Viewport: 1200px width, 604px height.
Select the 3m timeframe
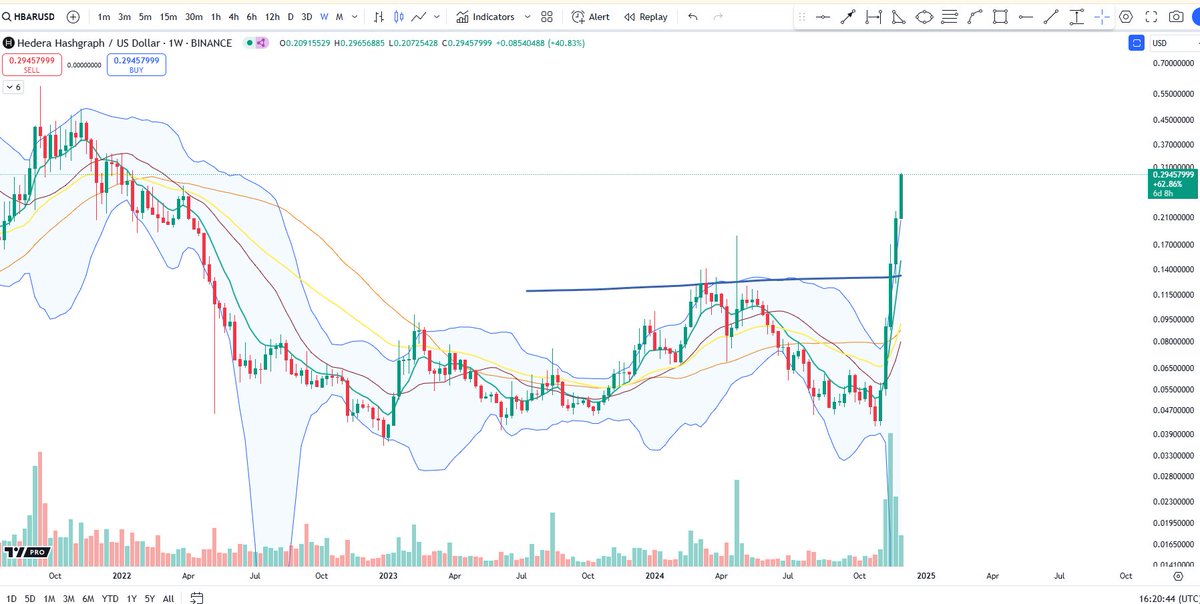pos(124,17)
